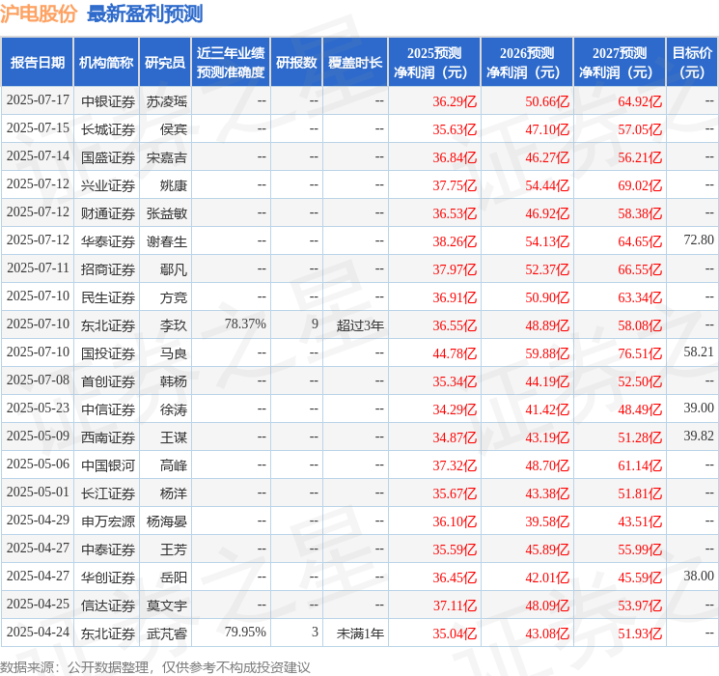Click the 78.37% accuracy value
Screen dimensions: 719x676
tap(245, 324)
